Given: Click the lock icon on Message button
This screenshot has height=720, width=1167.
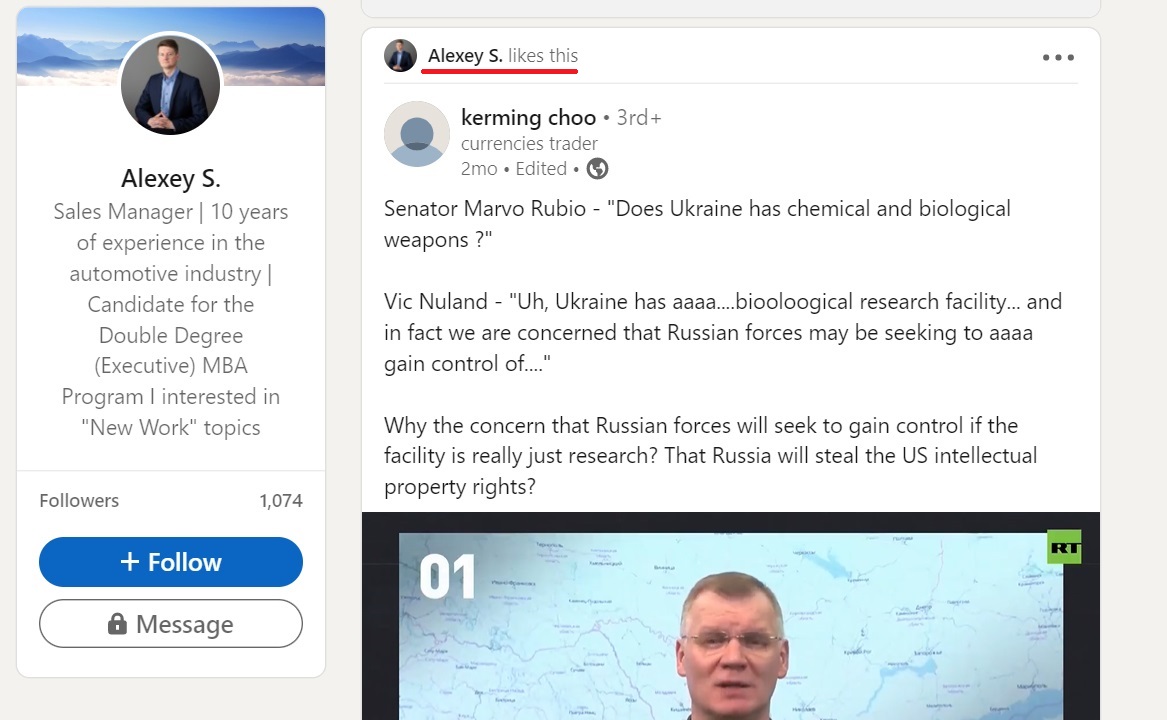Looking at the screenshot, I should pos(118,623).
